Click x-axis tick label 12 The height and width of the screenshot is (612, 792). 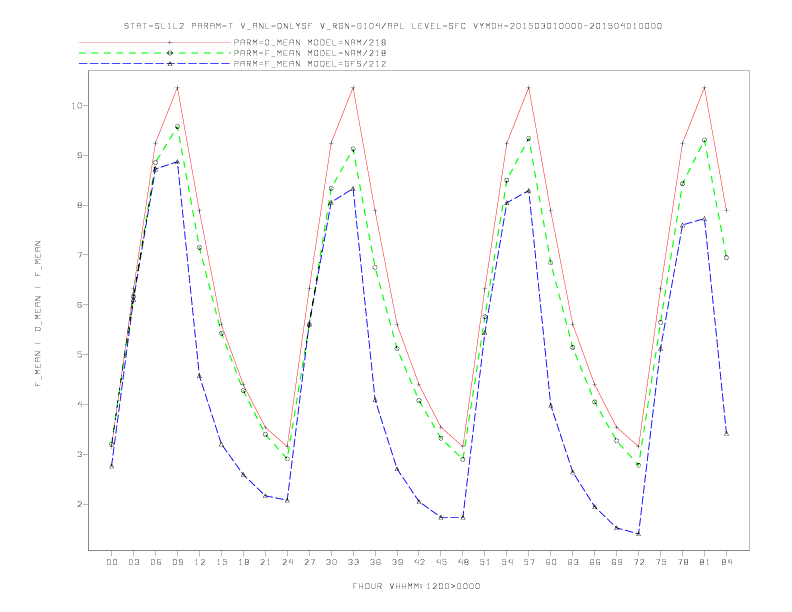pyautogui.click(x=200, y=562)
